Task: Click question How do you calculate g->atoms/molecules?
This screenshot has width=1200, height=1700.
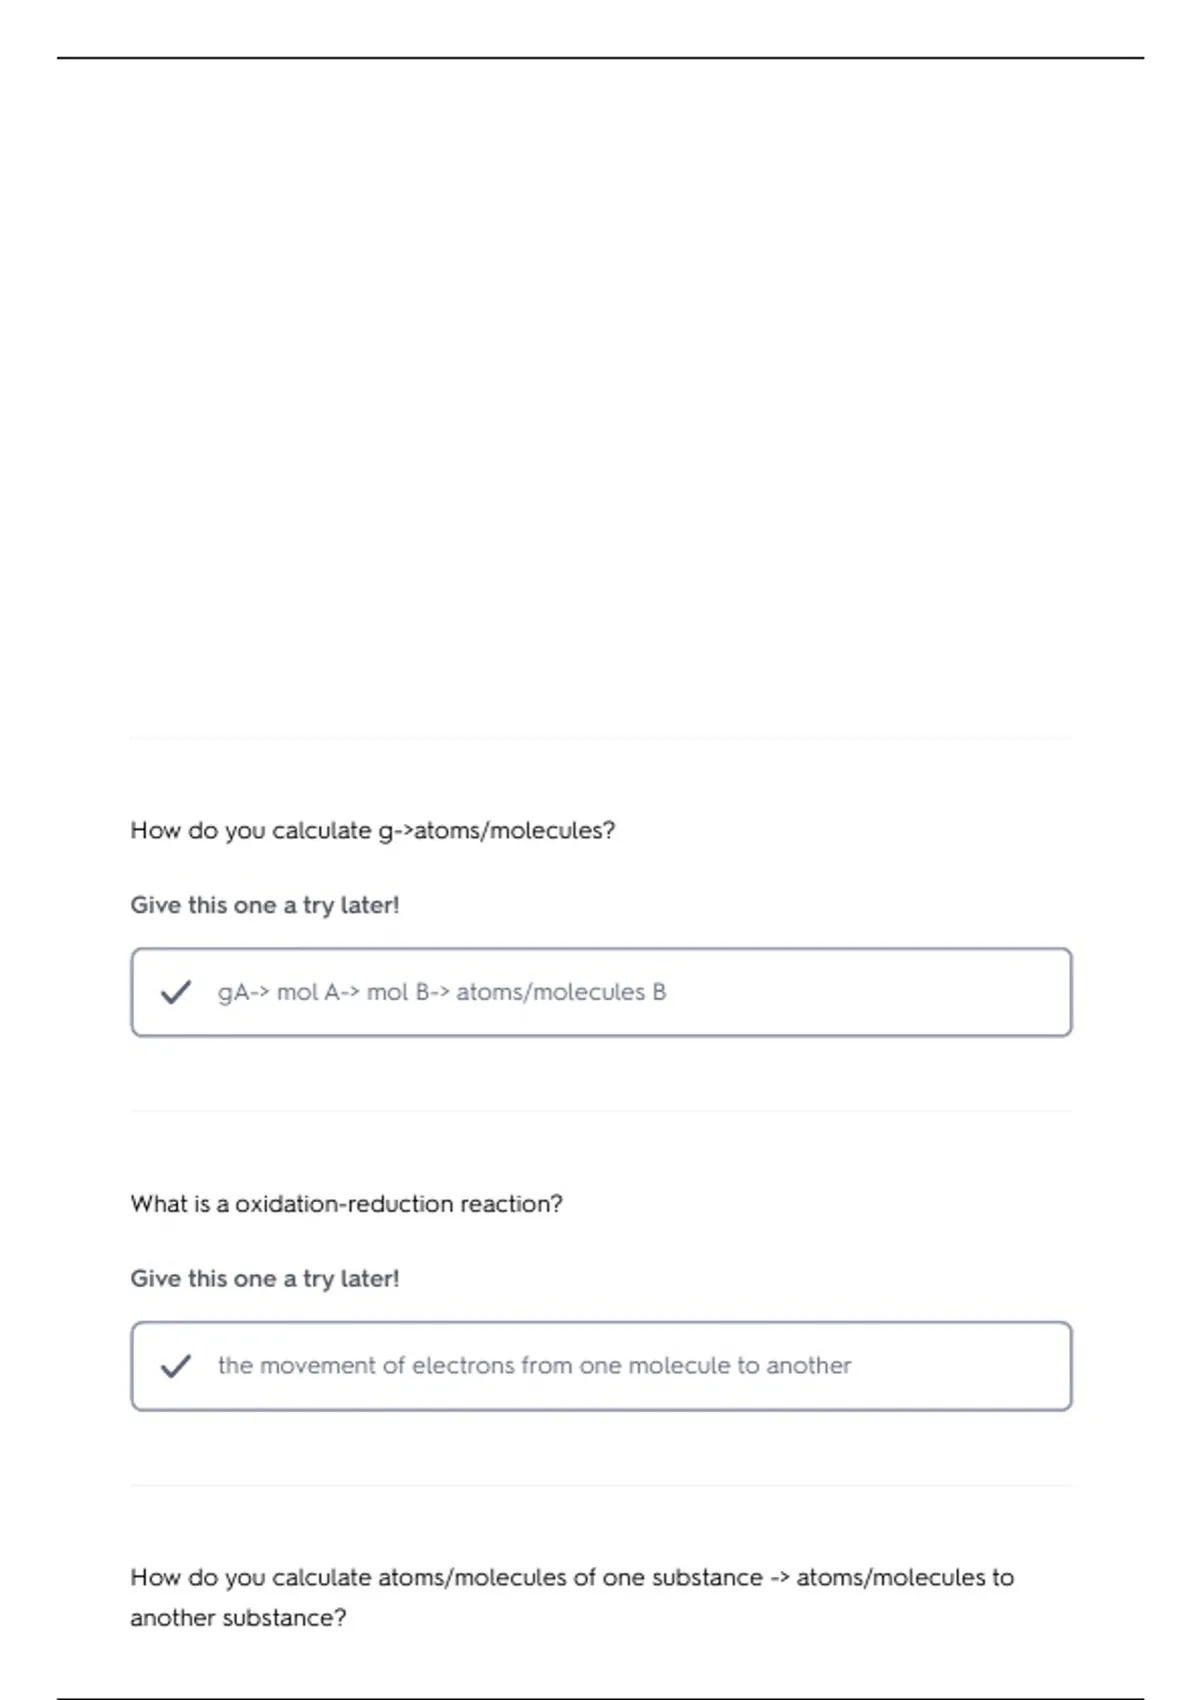Action: click(372, 831)
